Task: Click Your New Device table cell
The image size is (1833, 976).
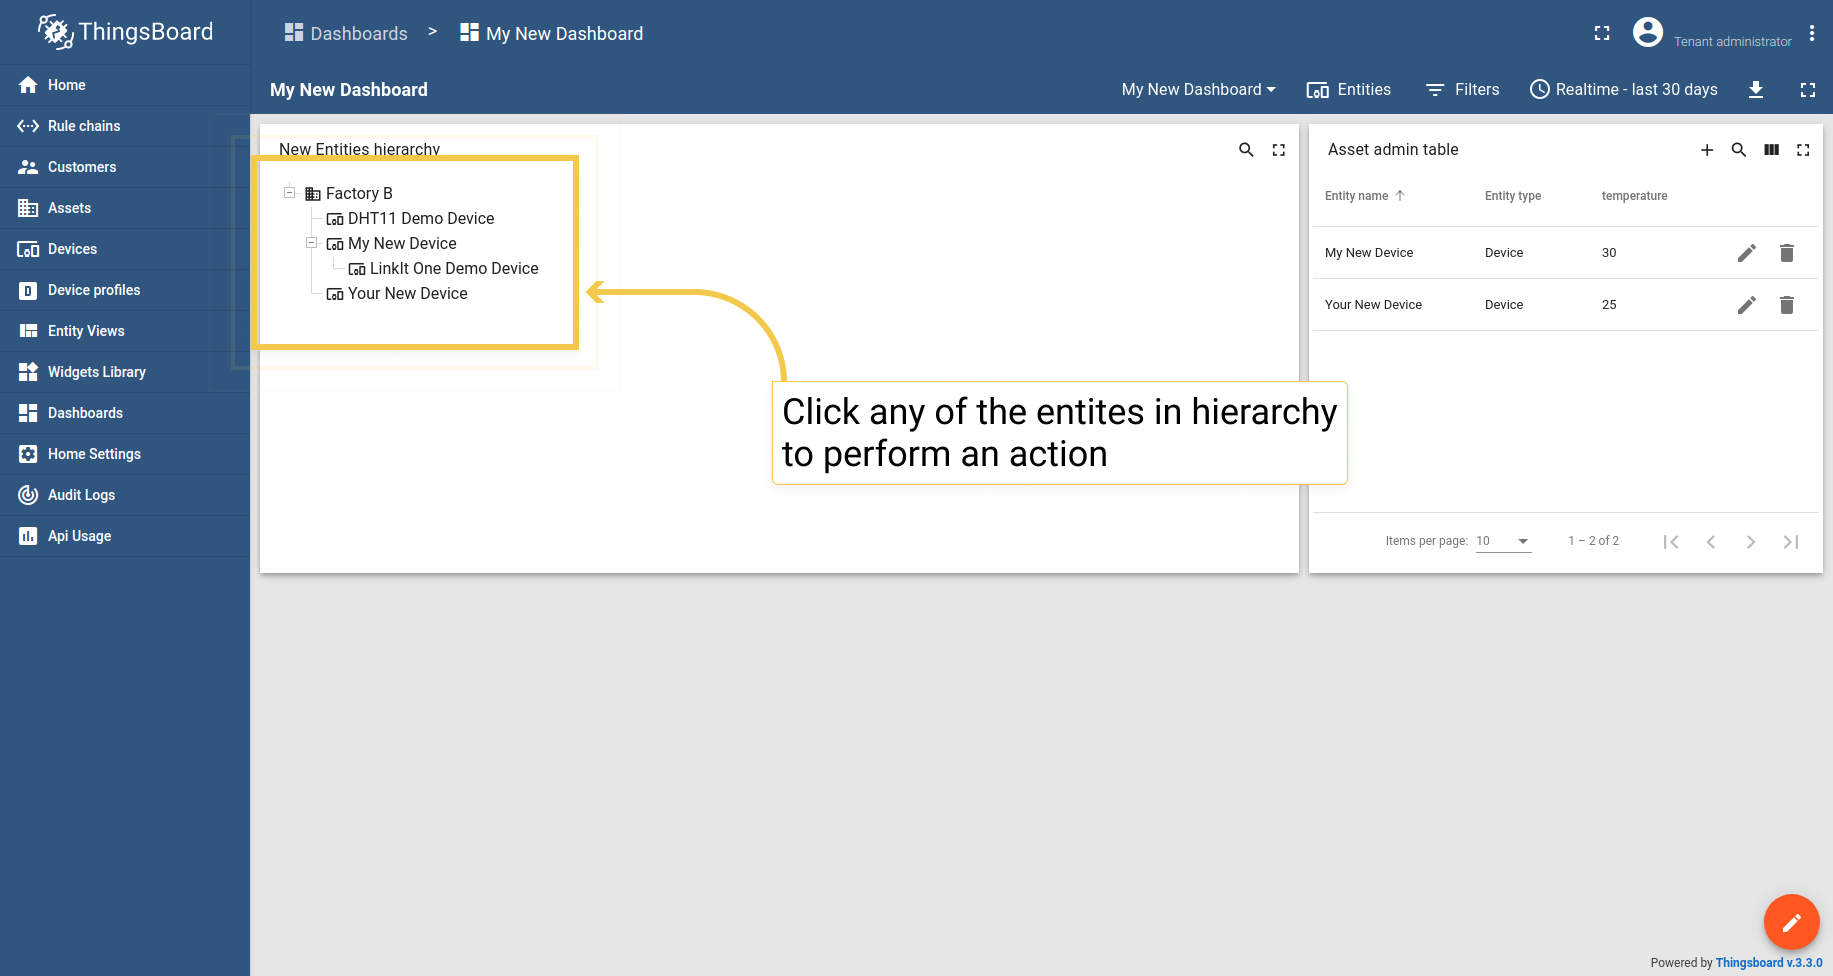Action: [x=1373, y=305]
